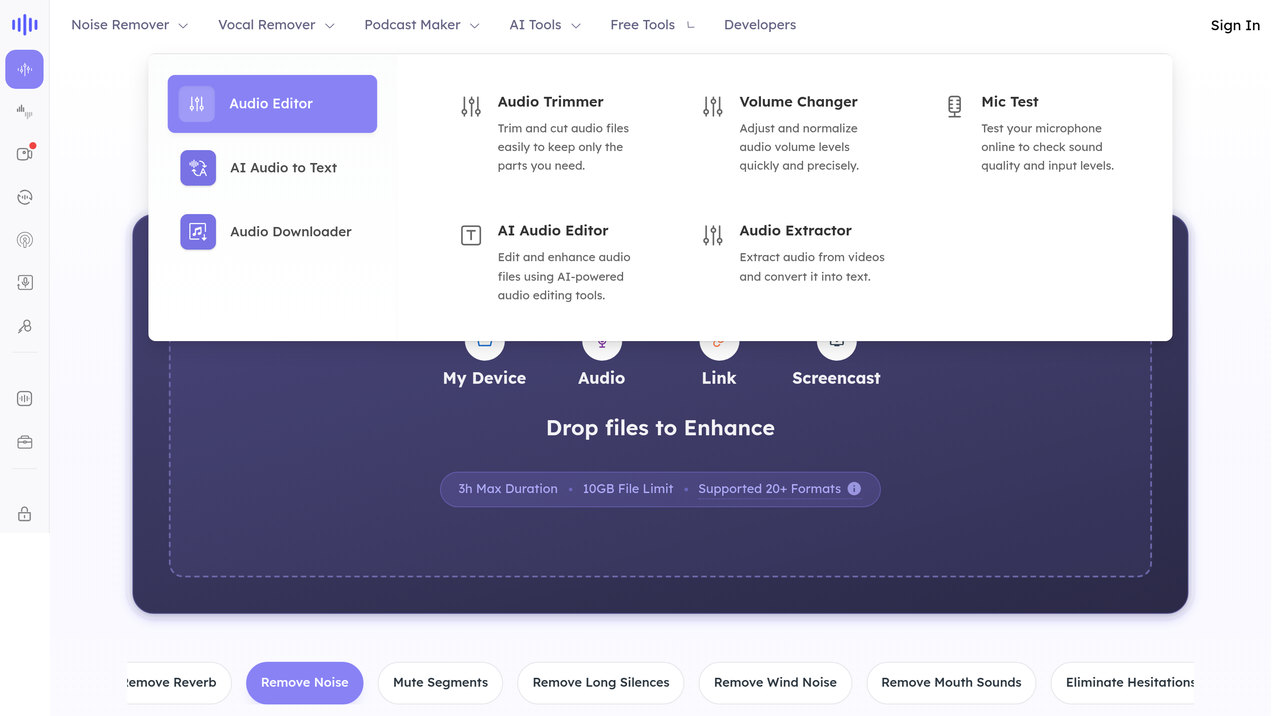Open the podcast broadcast sidebar icon
1280x716 pixels.
pos(25,240)
